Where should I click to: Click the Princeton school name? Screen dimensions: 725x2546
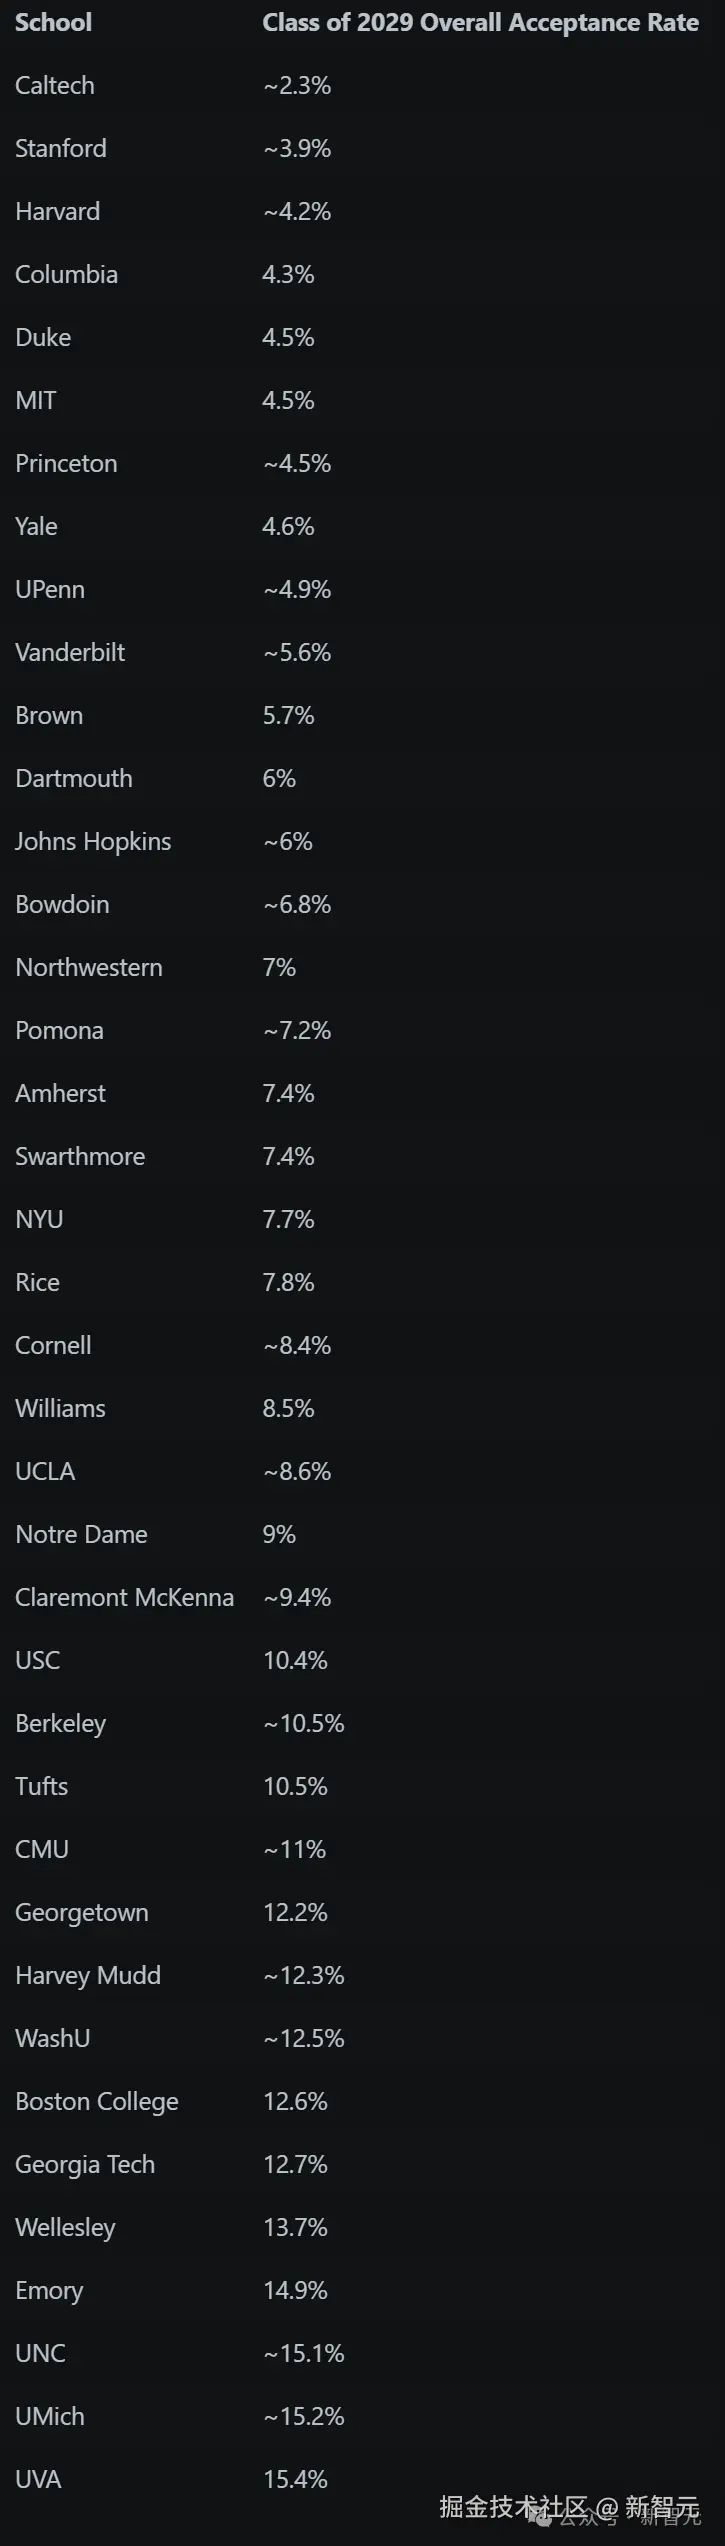tap(66, 463)
